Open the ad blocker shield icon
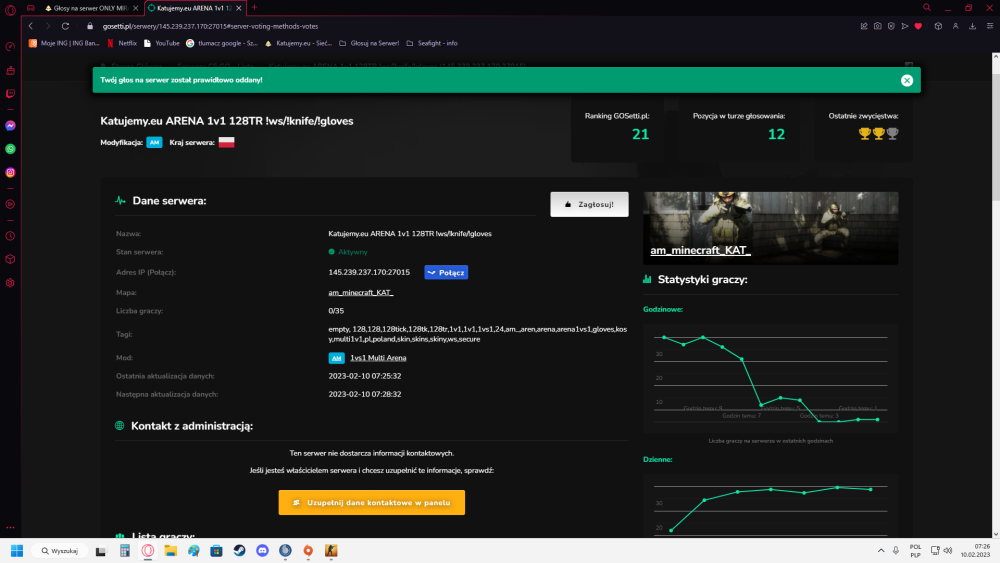The width and height of the screenshot is (1000, 563). pyautogui.click(x=891, y=26)
